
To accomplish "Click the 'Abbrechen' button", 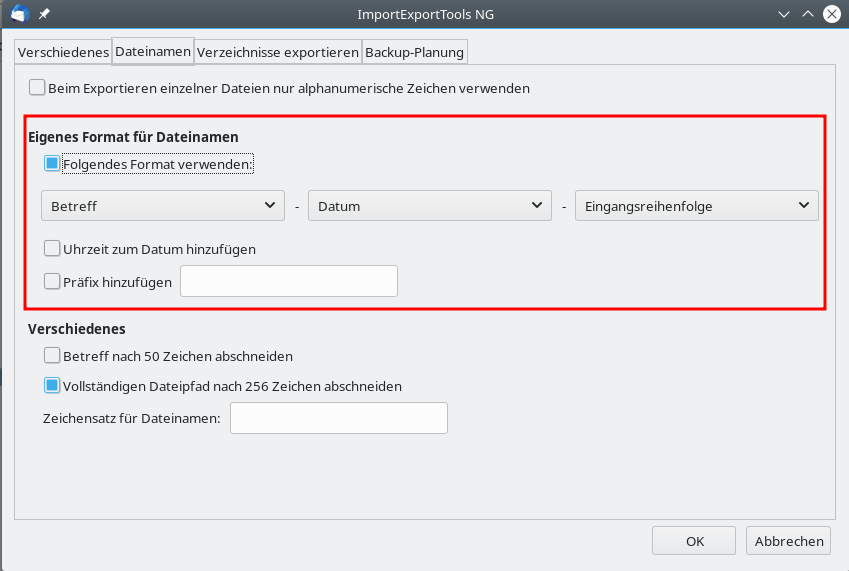I will click(788, 541).
